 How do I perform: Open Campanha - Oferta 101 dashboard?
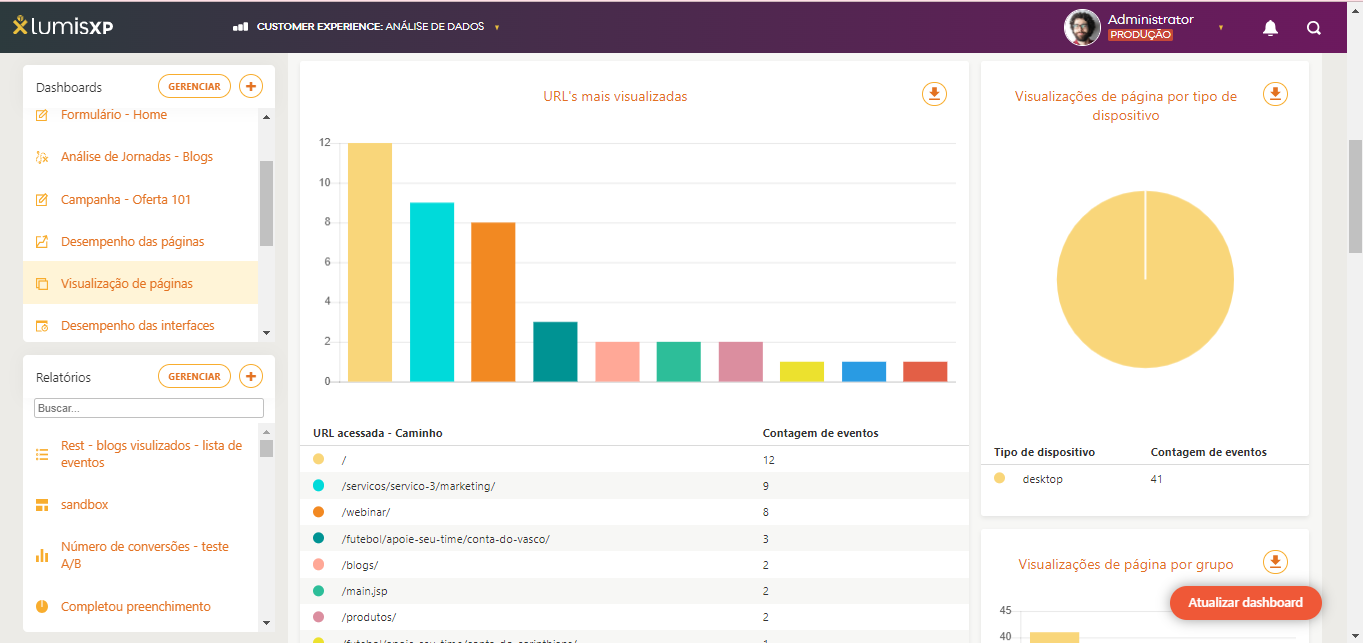(126, 200)
